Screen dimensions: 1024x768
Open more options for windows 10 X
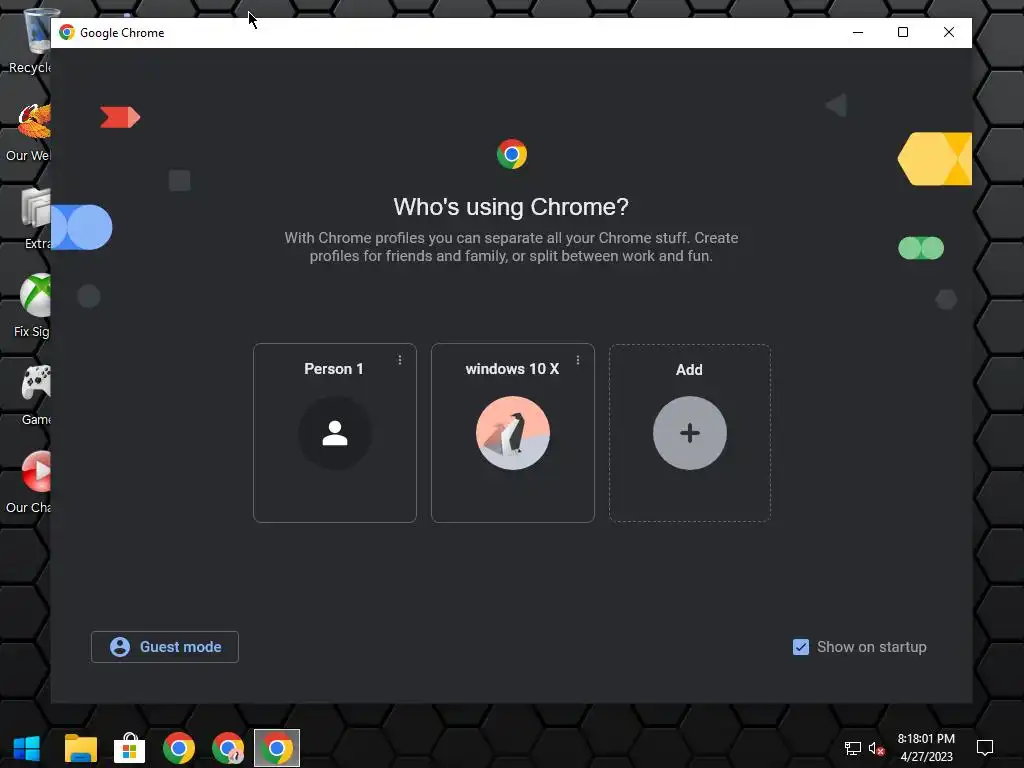[x=578, y=360]
